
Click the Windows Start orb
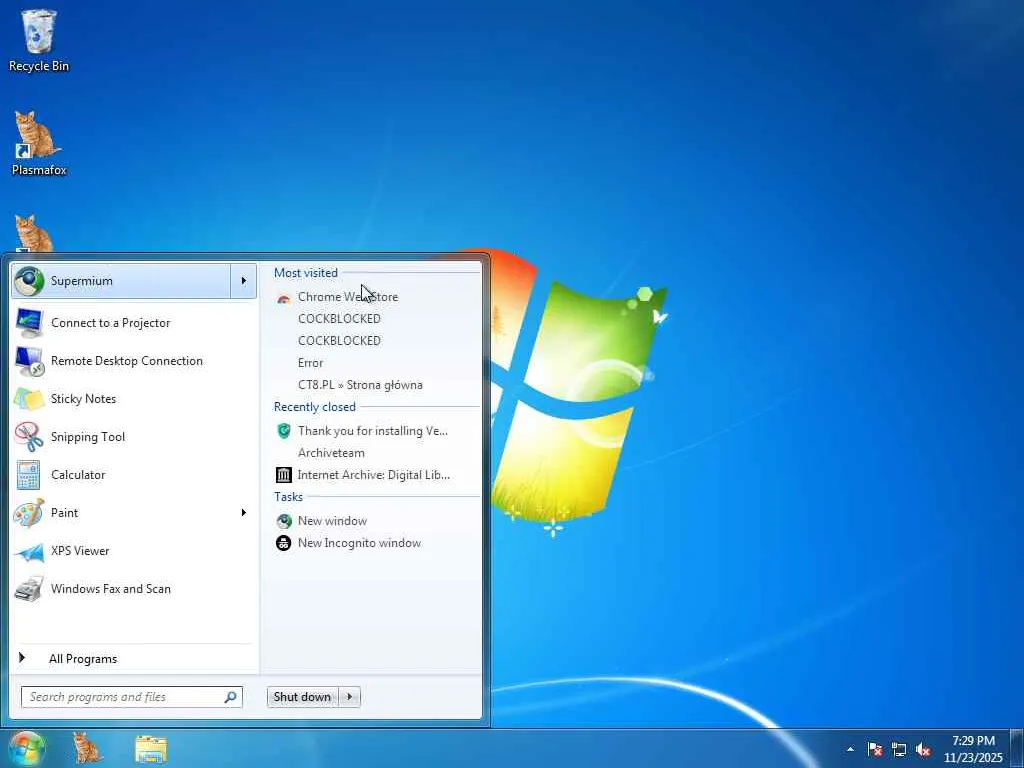point(27,748)
